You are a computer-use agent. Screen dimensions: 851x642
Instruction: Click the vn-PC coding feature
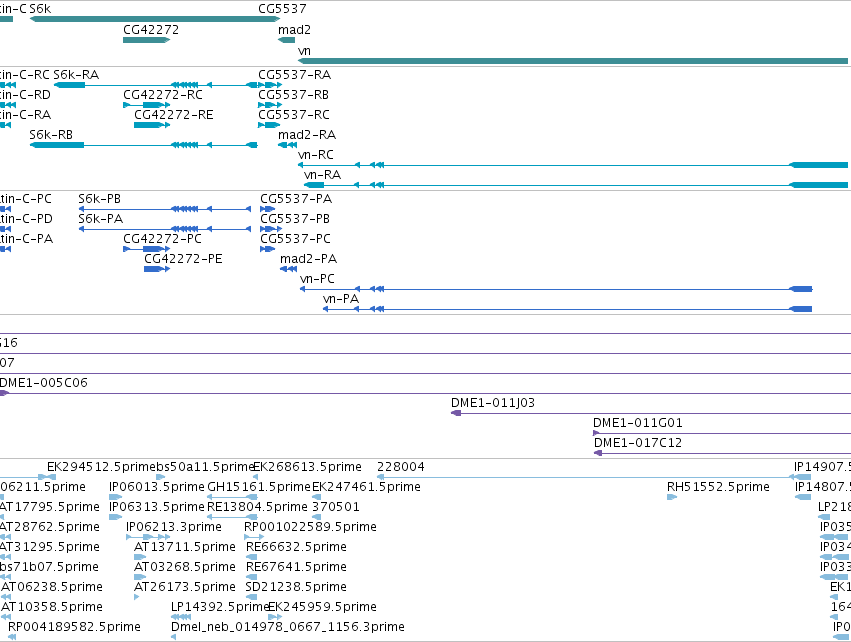coord(556,289)
